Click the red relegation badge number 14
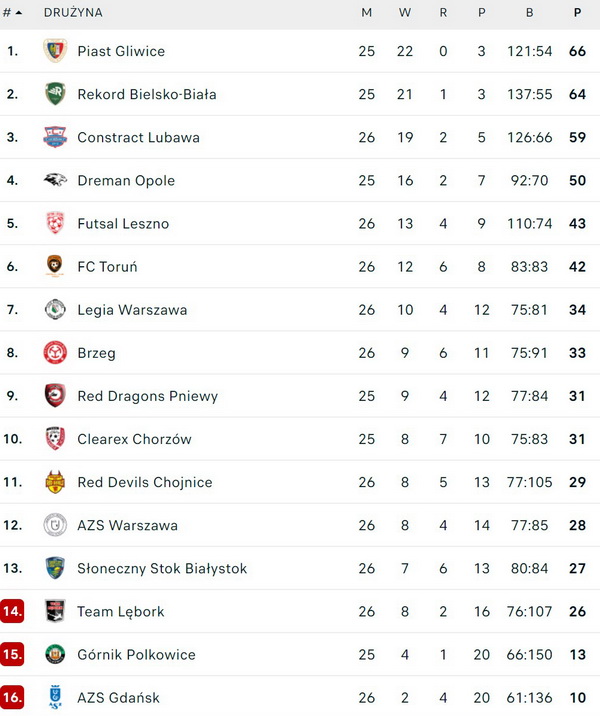Screen dimensions: 600x716 (x=12, y=611)
